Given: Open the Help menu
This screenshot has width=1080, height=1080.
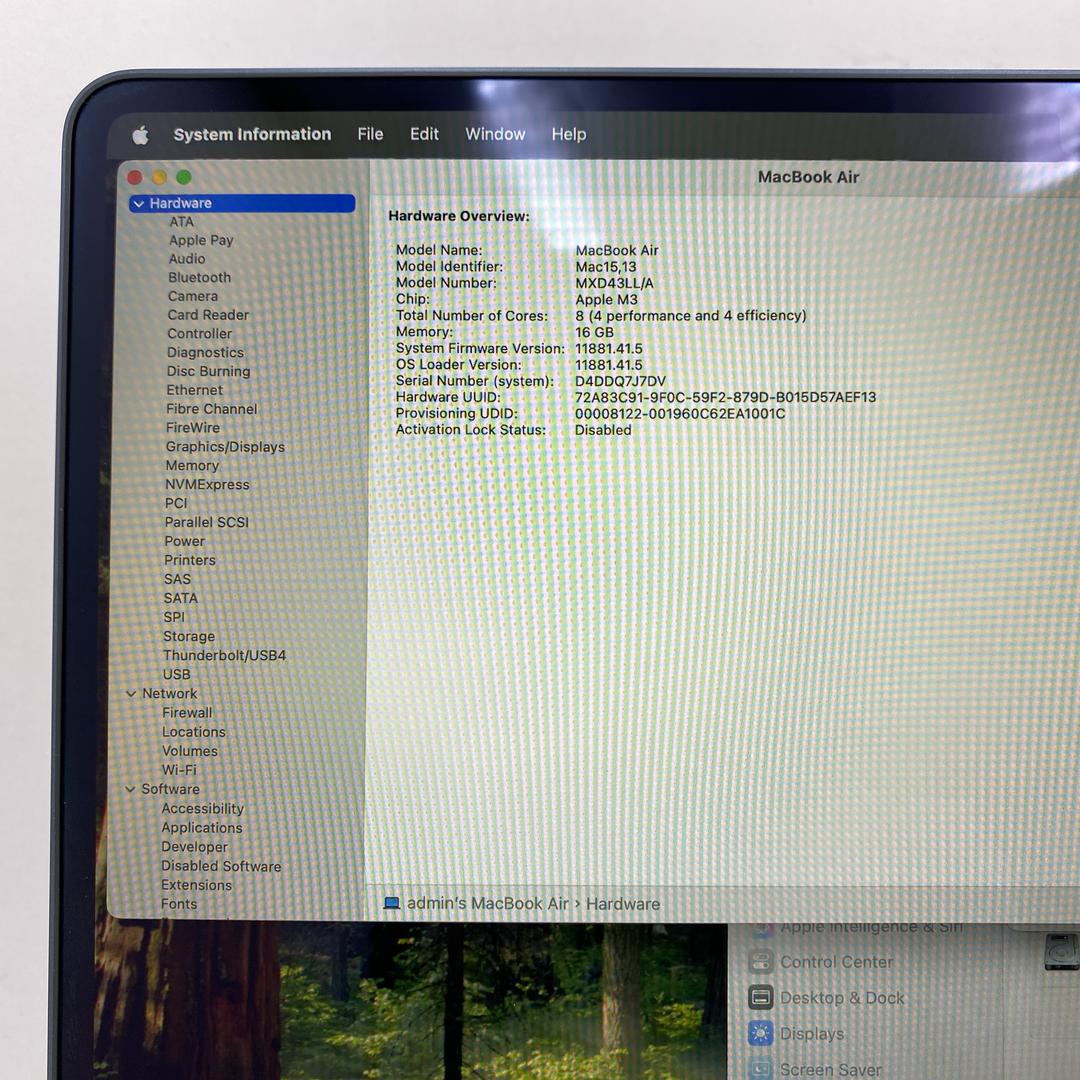Looking at the screenshot, I should click(x=569, y=134).
